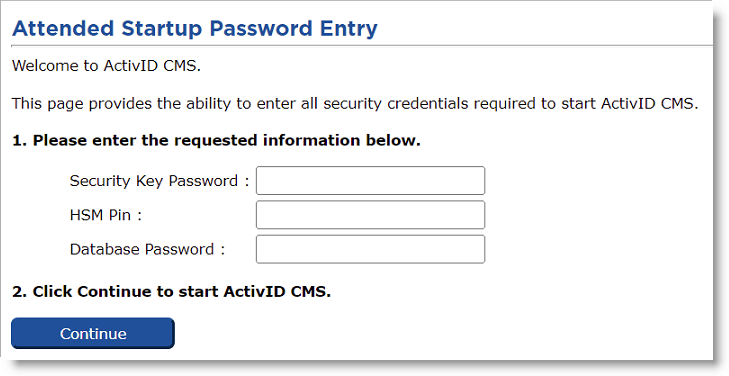Click the 'Welcome to ActivID CMS.' text
This screenshot has height=376, width=729.
106,66
